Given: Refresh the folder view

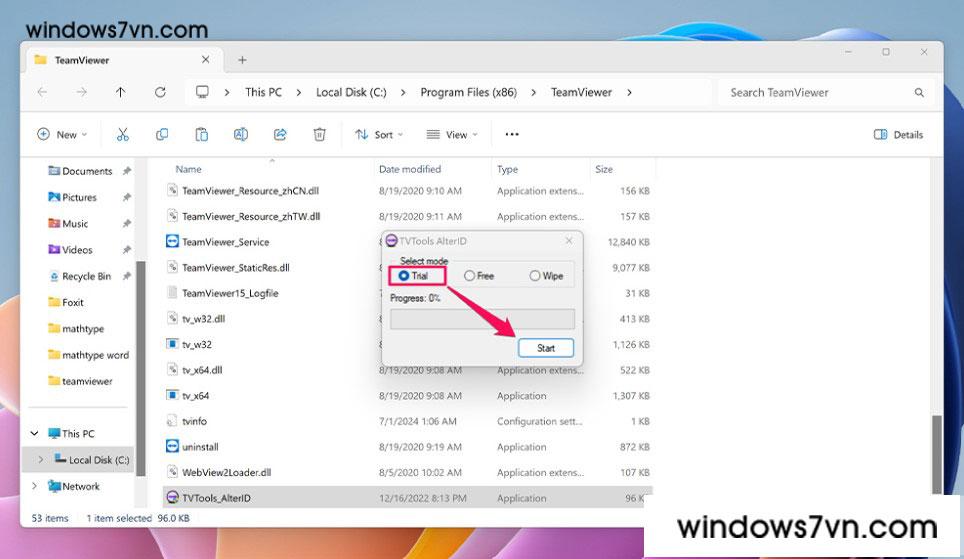Looking at the screenshot, I should 160,92.
